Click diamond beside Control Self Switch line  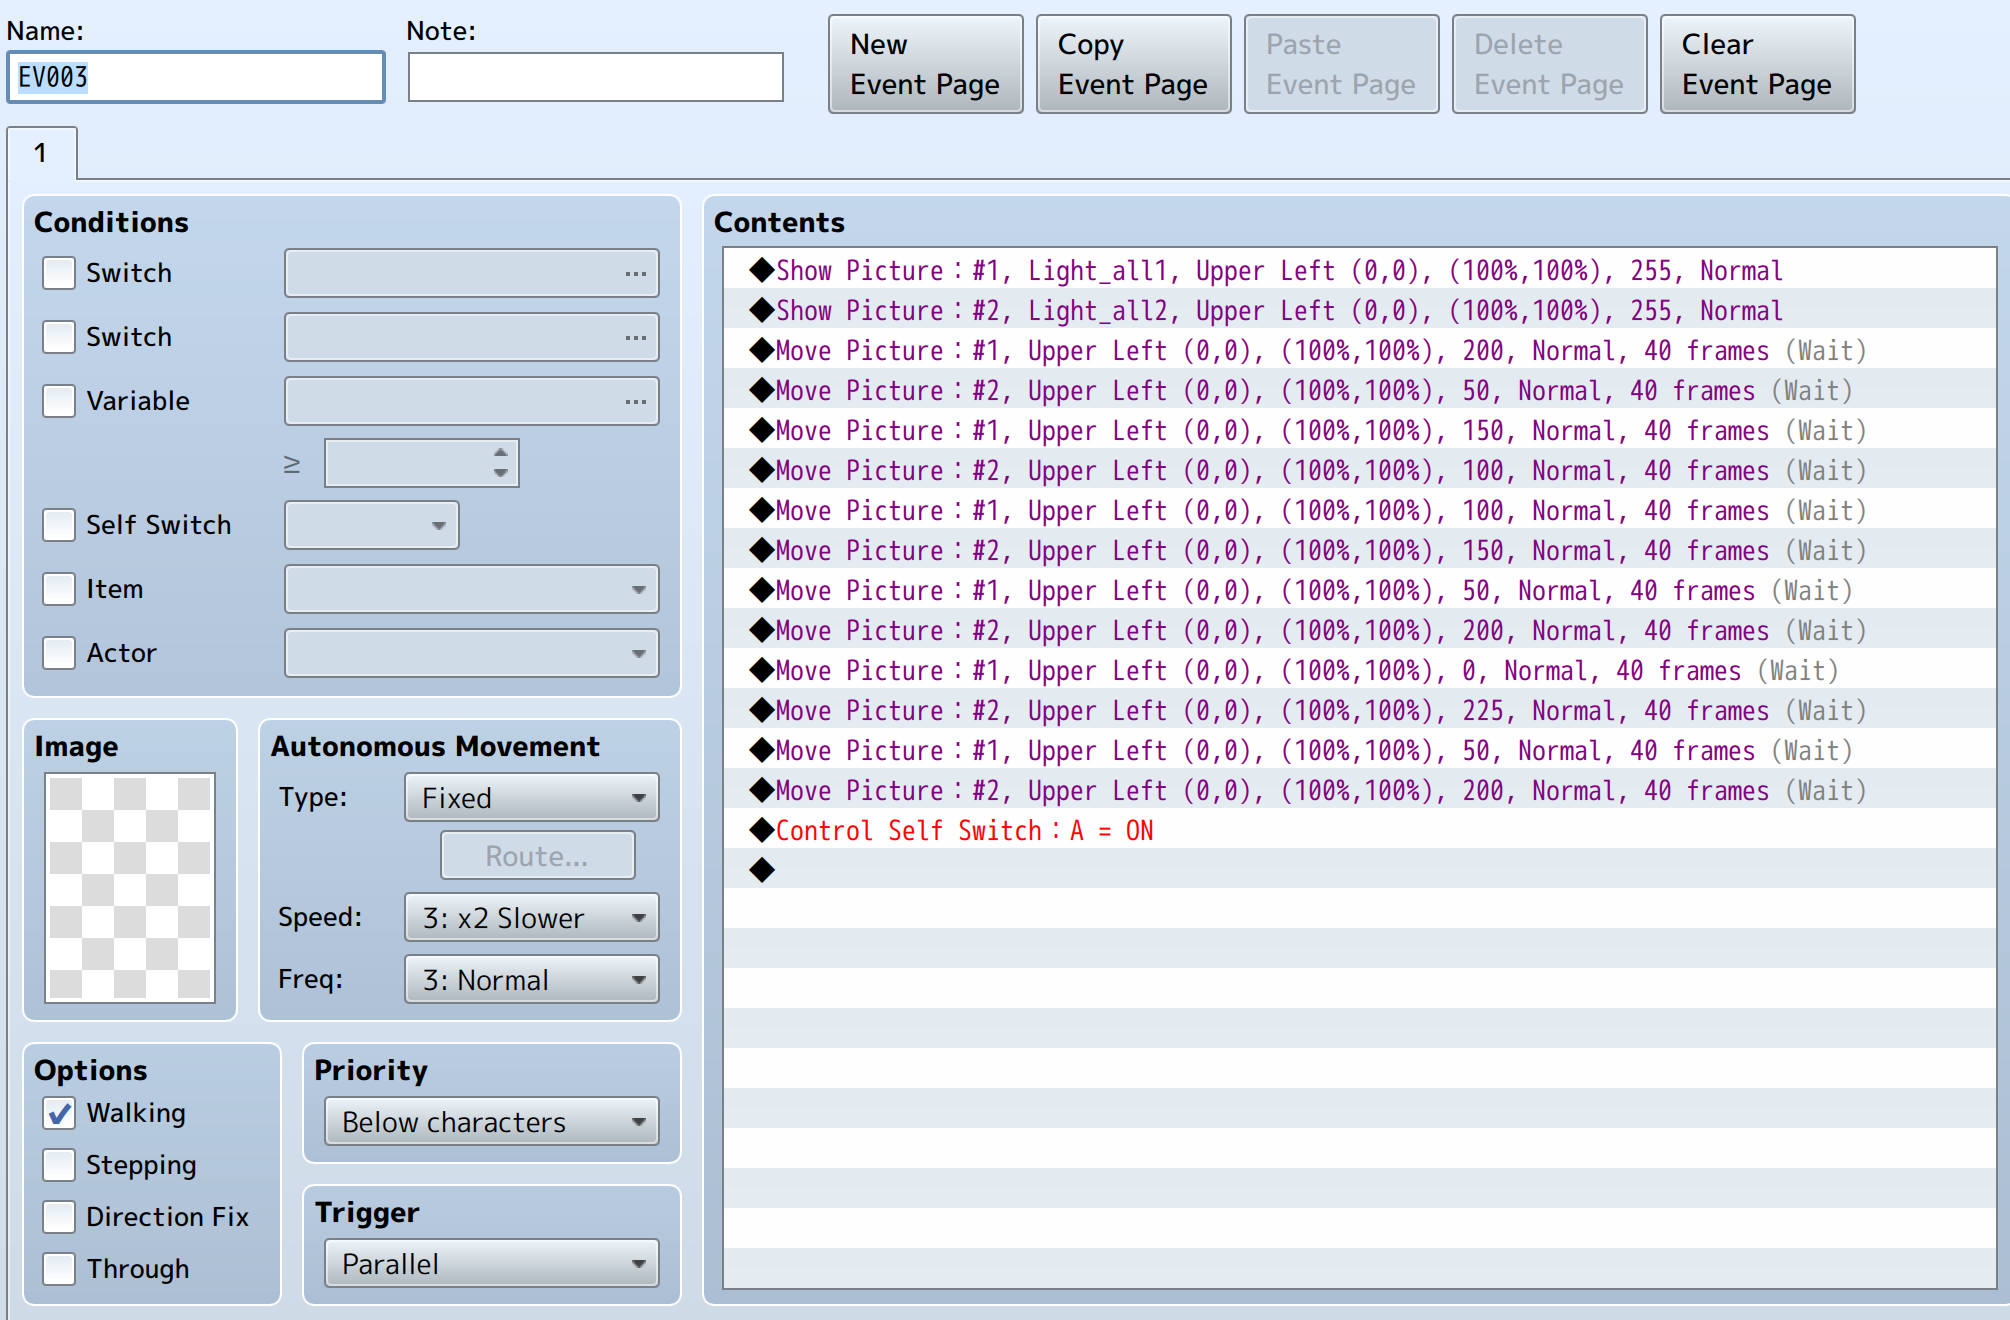click(762, 830)
